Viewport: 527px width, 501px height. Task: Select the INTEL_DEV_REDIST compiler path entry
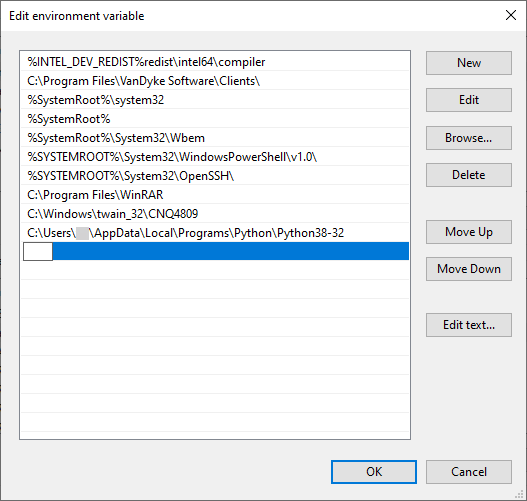click(x=215, y=62)
